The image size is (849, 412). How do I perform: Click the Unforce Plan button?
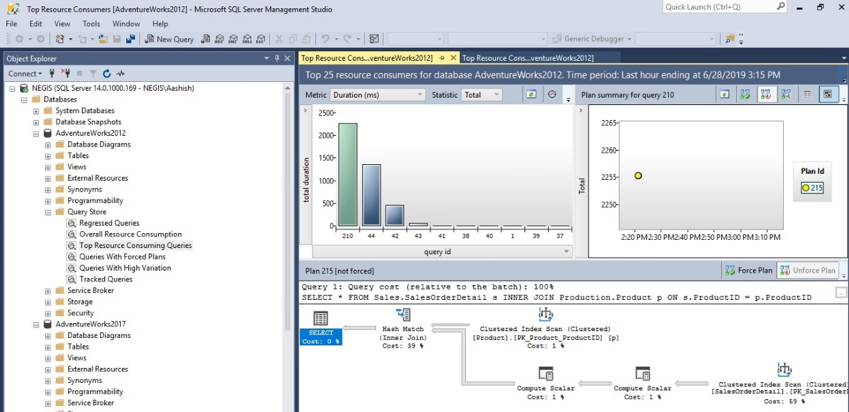pos(807,270)
